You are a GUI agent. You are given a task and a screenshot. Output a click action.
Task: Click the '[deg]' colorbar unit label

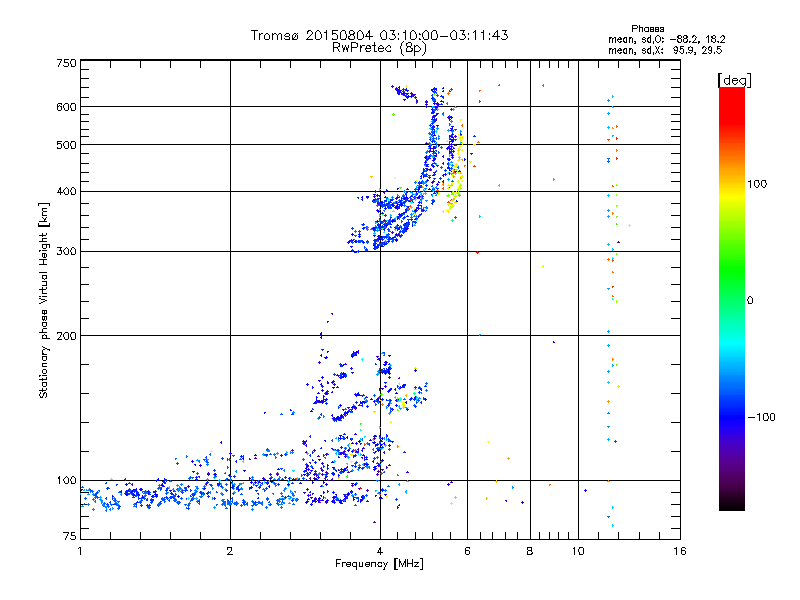click(734, 80)
